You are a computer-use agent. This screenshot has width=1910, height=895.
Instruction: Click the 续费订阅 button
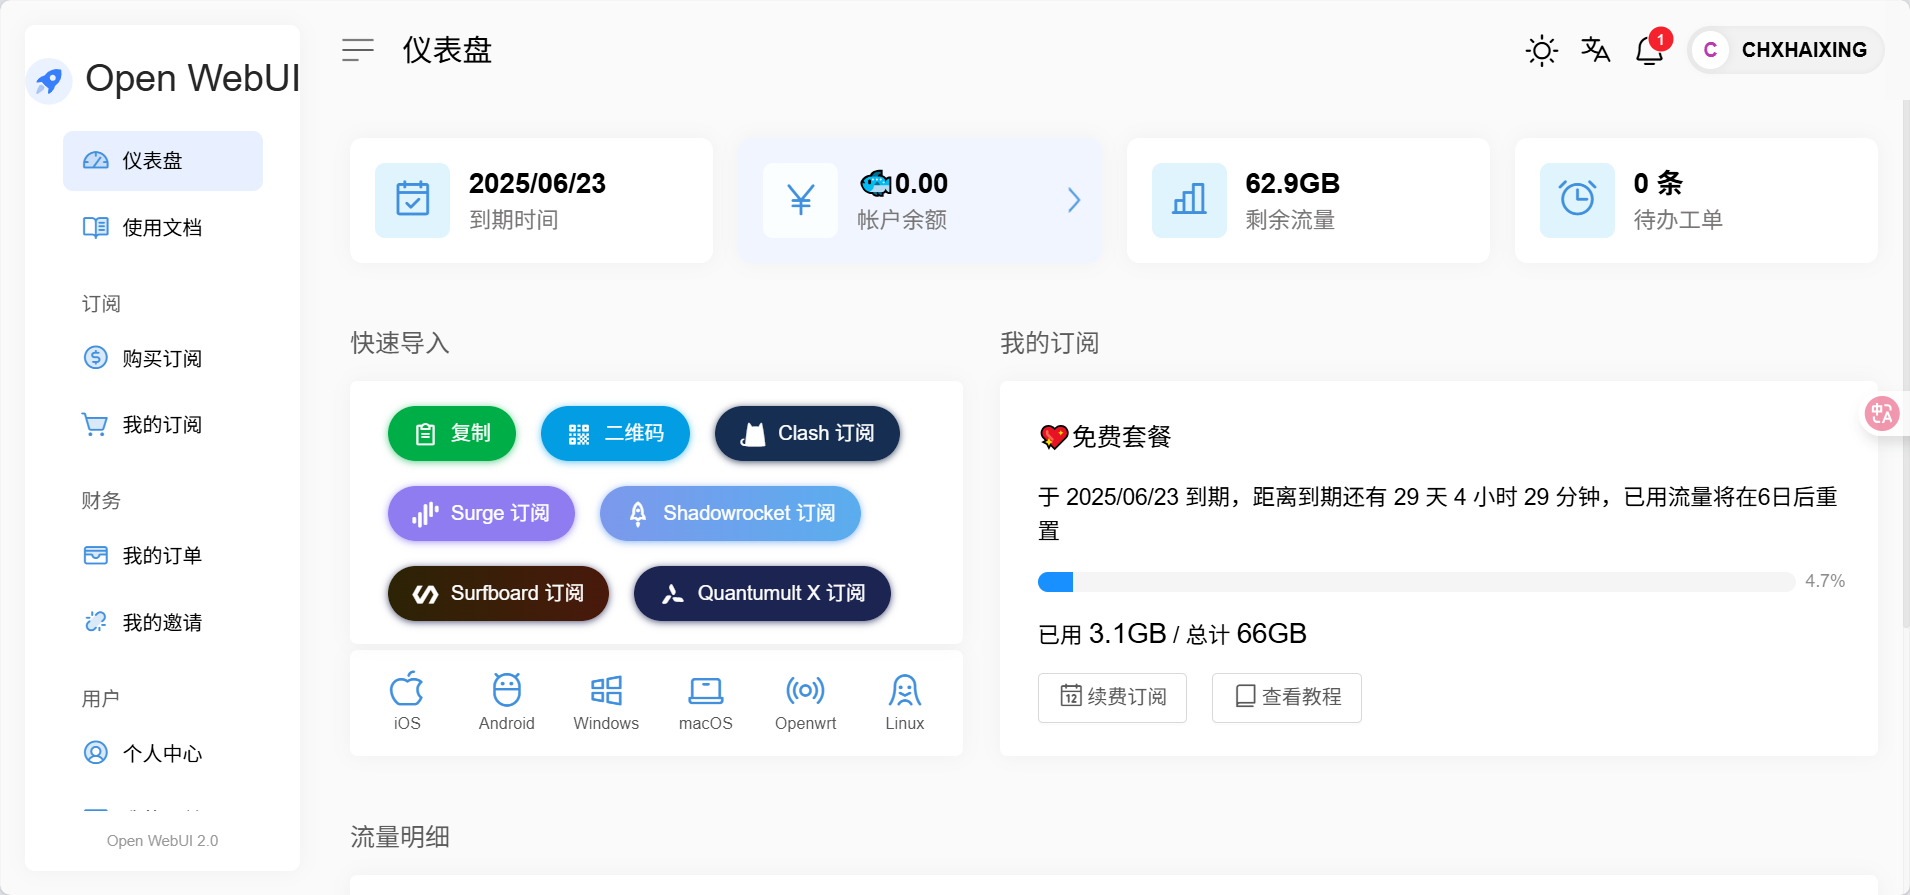tap(1112, 697)
